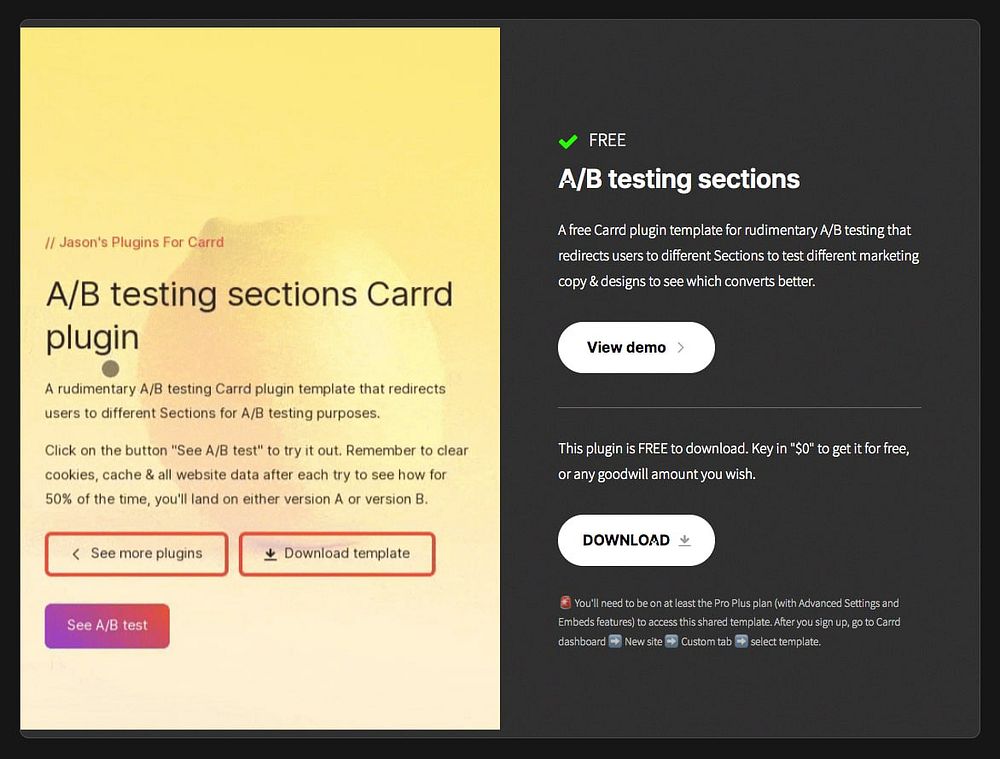The height and width of the screenshot is (759, 1000).
Task: Click the green checkmark beside FREE
Action: [568, 141]
